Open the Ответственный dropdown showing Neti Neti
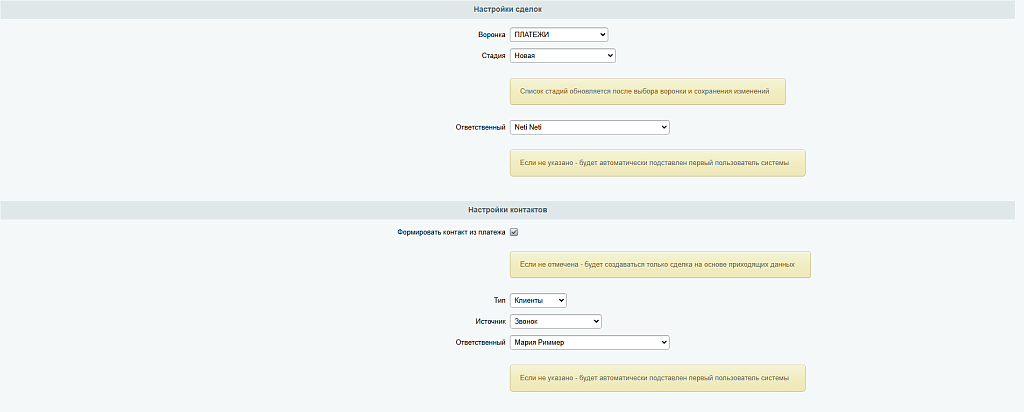This screenshot has width=1024, height=412. click(x=589, y=127)
